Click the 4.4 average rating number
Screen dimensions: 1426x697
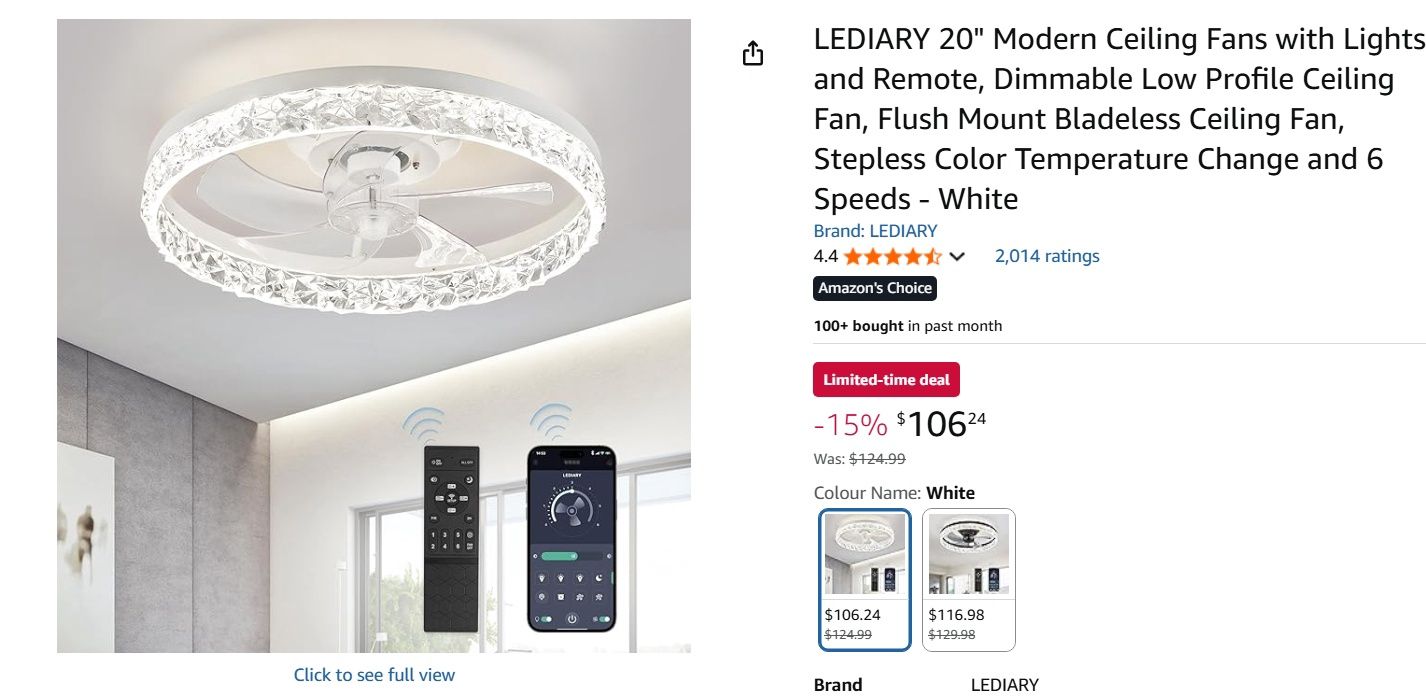coord(825,257)
